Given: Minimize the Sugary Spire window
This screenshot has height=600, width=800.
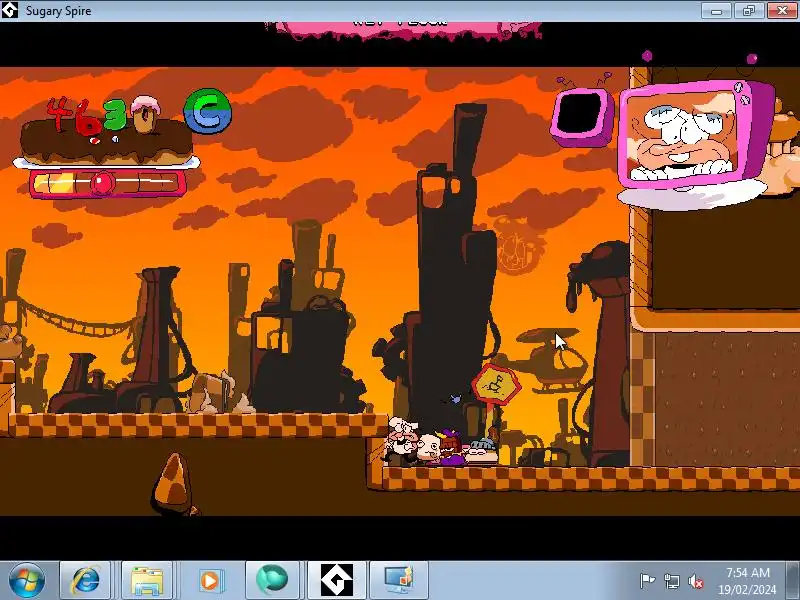Looking at the screenshot, I should point(716,11).
